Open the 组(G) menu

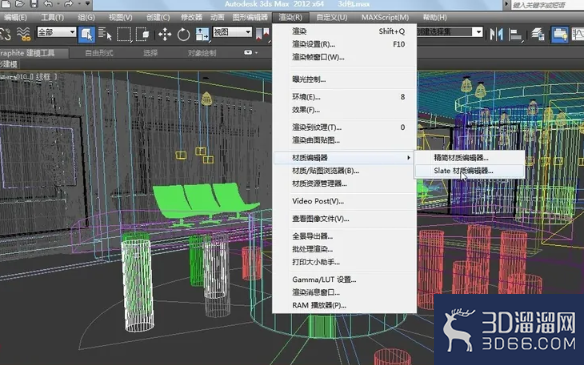click(x=86, y=17)
